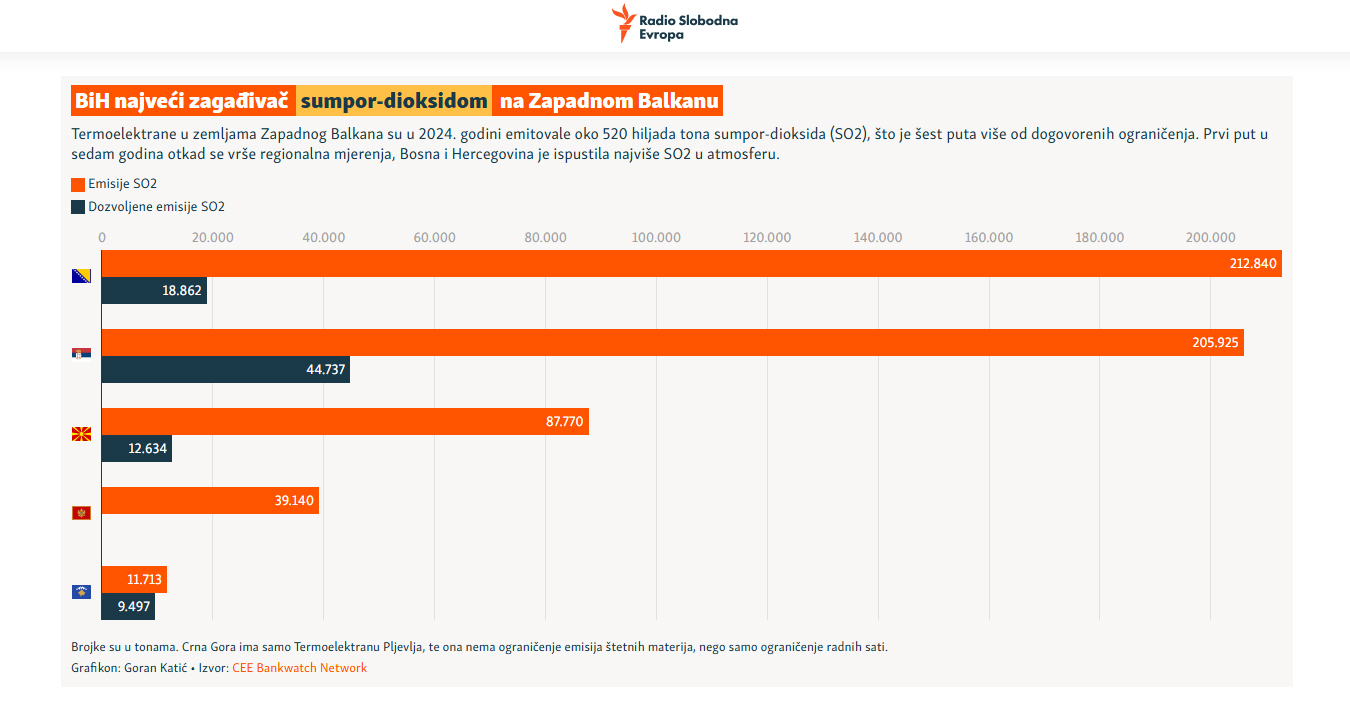The width and height of the screenshot is (1350, 708).
Task: Click the orange bar labeled 11.713
Action: (134, 579)
